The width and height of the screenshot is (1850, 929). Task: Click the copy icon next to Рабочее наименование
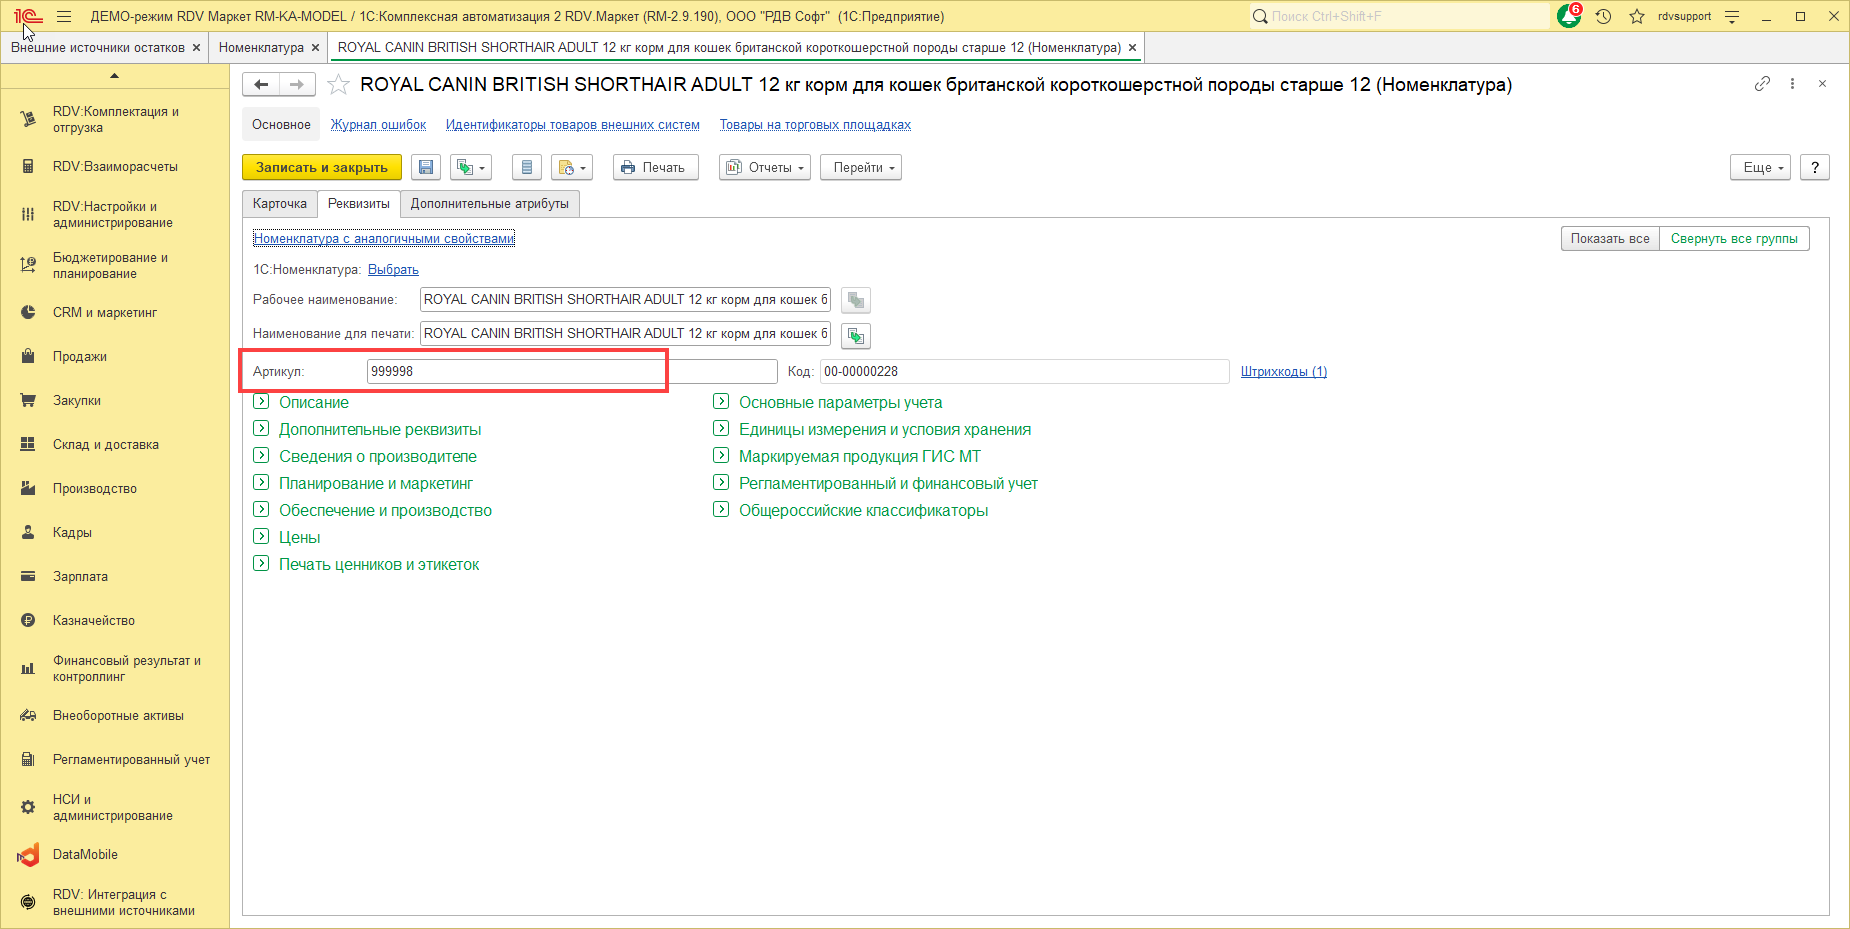[x=856, y=300]
